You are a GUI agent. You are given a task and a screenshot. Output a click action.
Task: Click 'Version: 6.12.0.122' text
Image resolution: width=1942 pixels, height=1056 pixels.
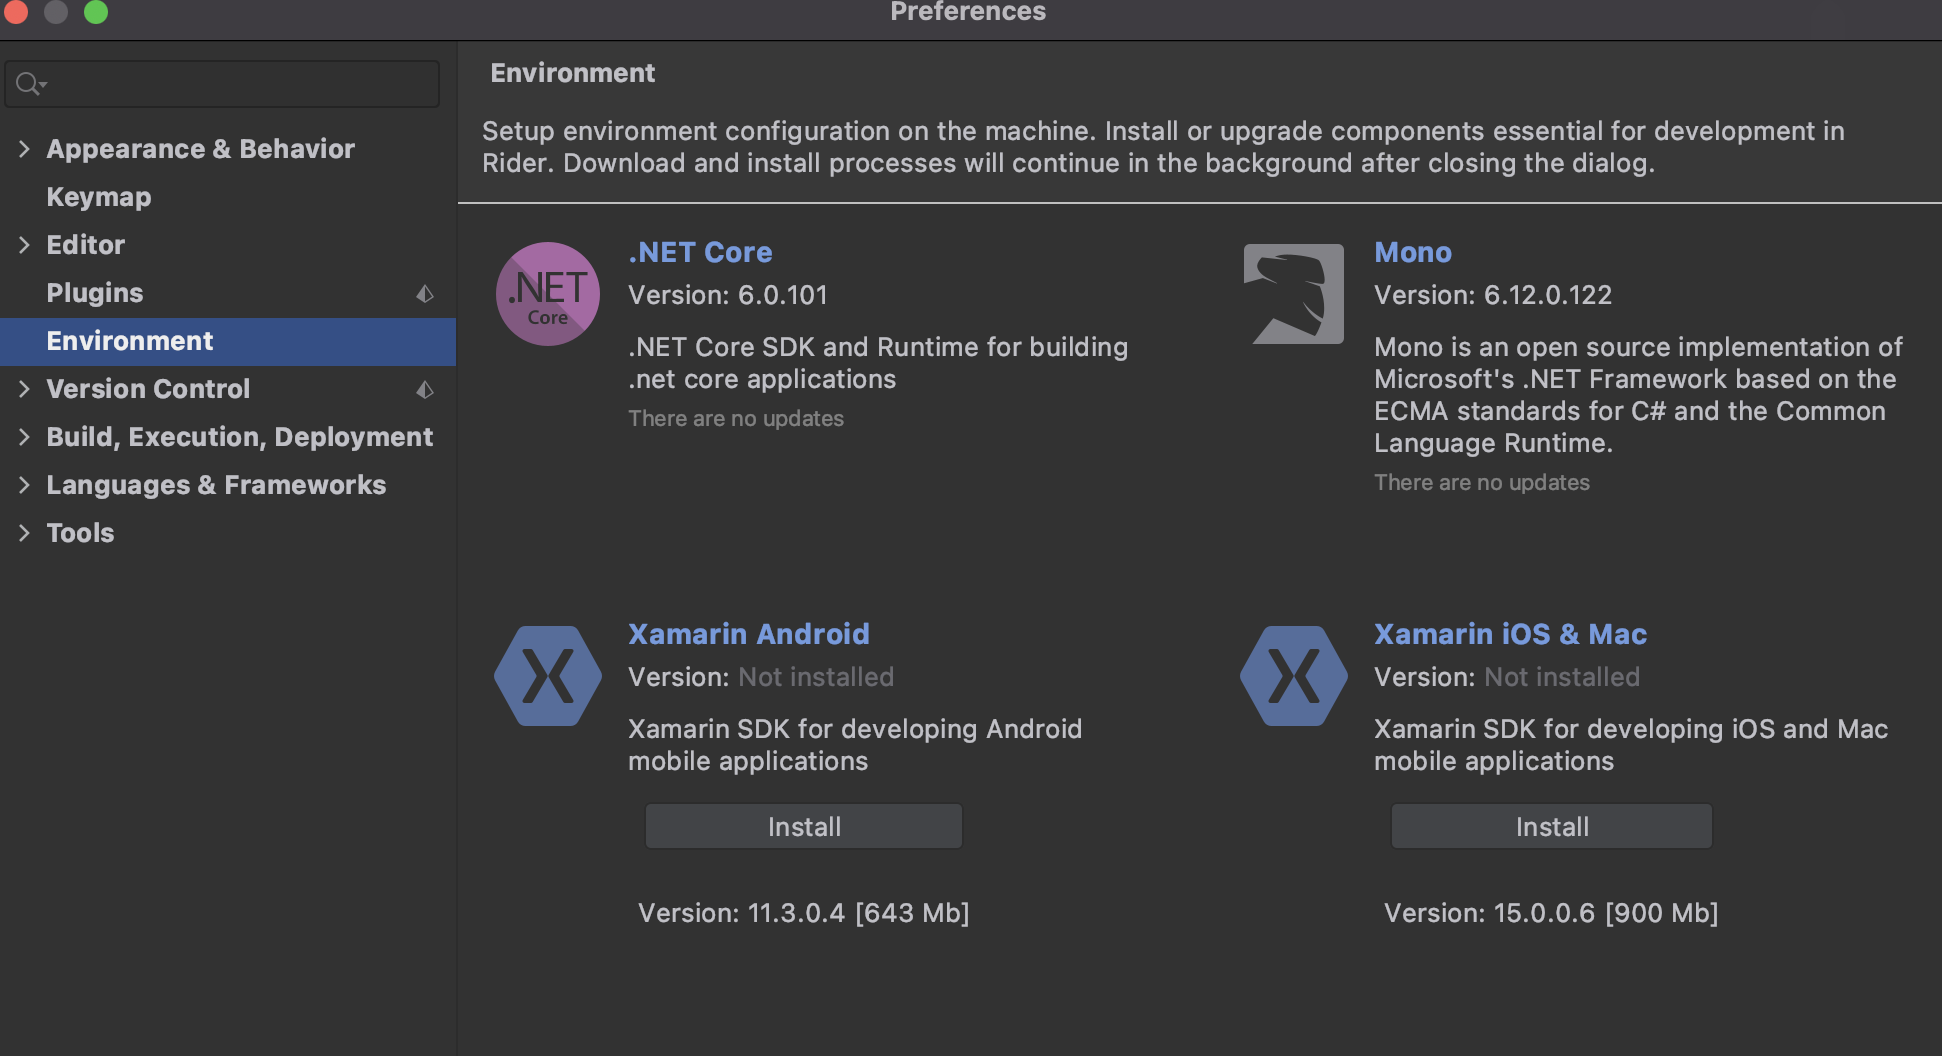tap(1493, 295)
